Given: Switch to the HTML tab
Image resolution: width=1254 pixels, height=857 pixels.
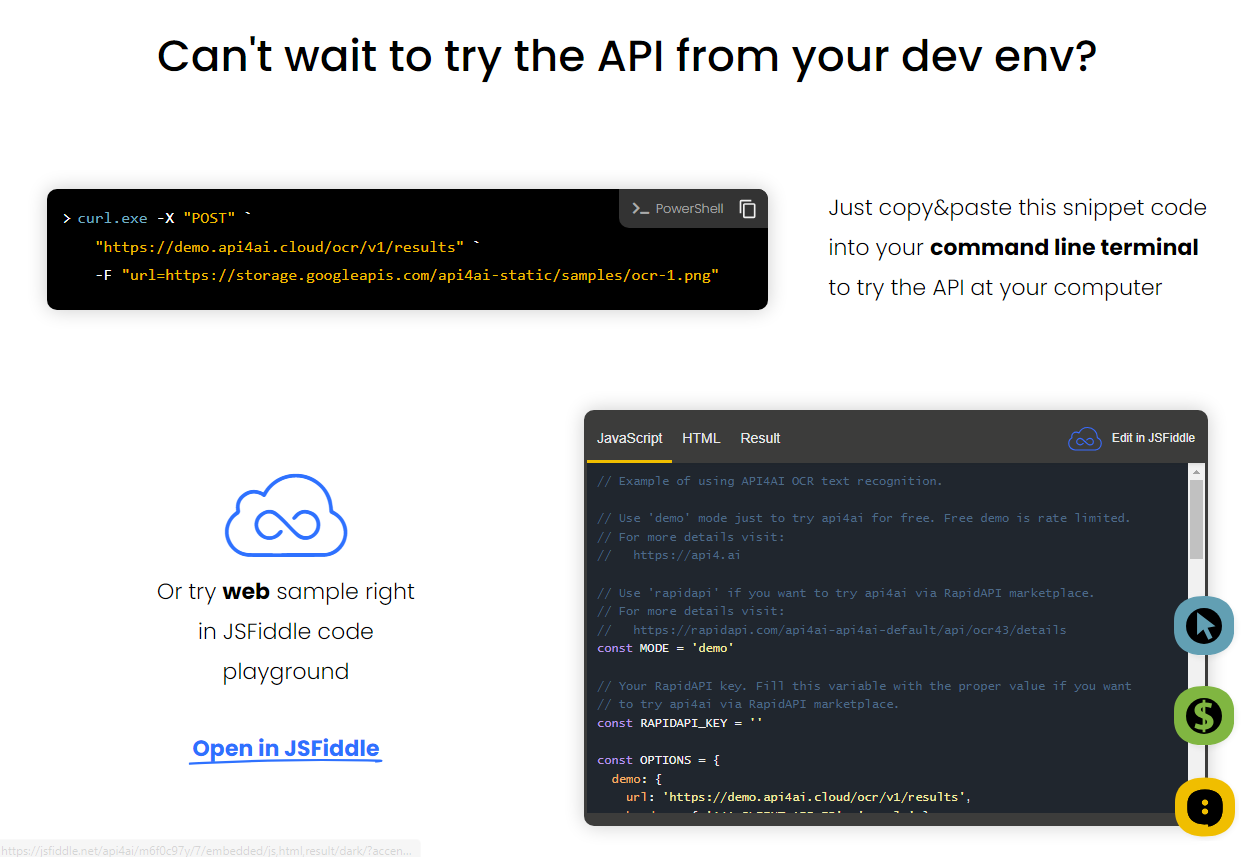Looking at the screenshot, I should point(701,438).
